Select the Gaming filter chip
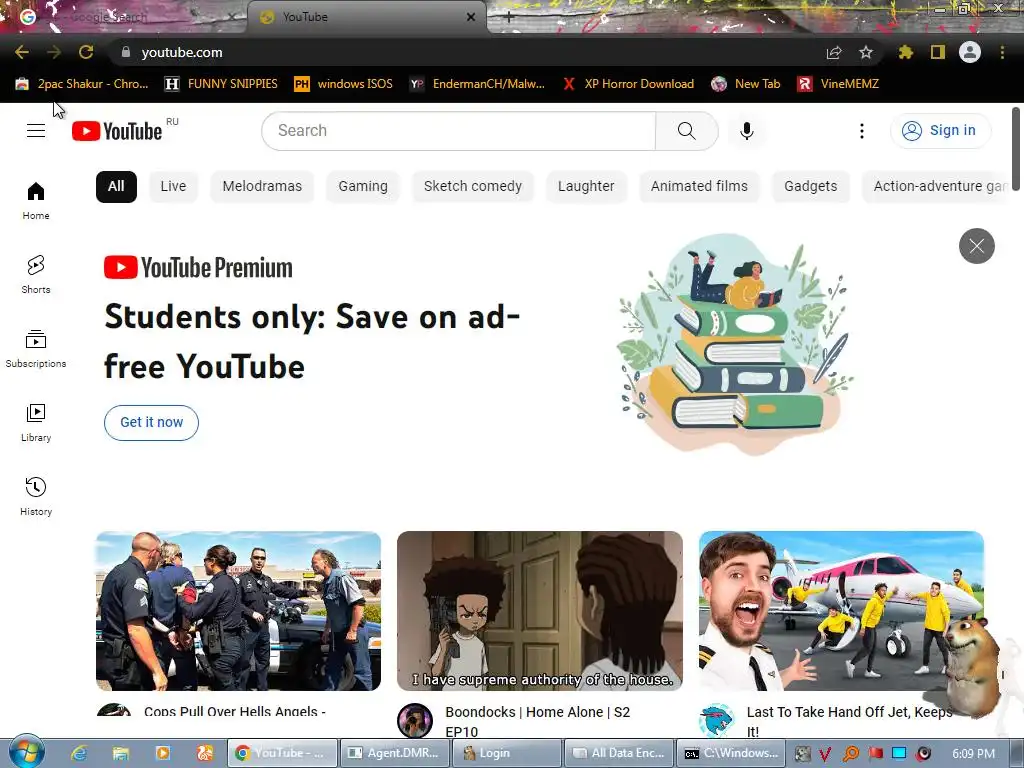 (x=362, y=187)
